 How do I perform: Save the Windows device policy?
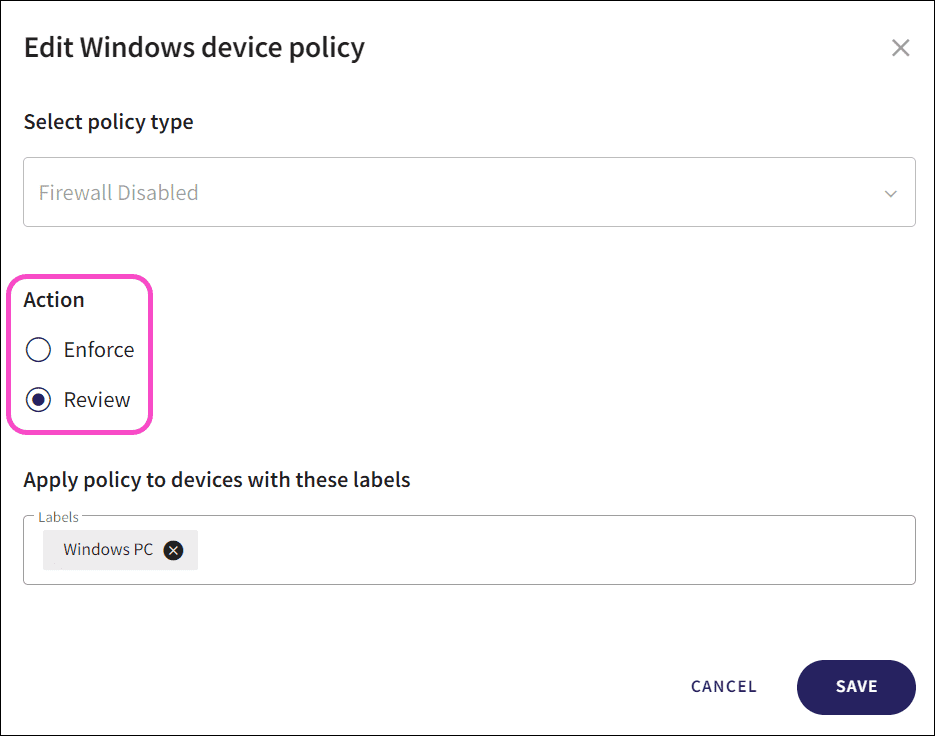[x=856, y=687]
